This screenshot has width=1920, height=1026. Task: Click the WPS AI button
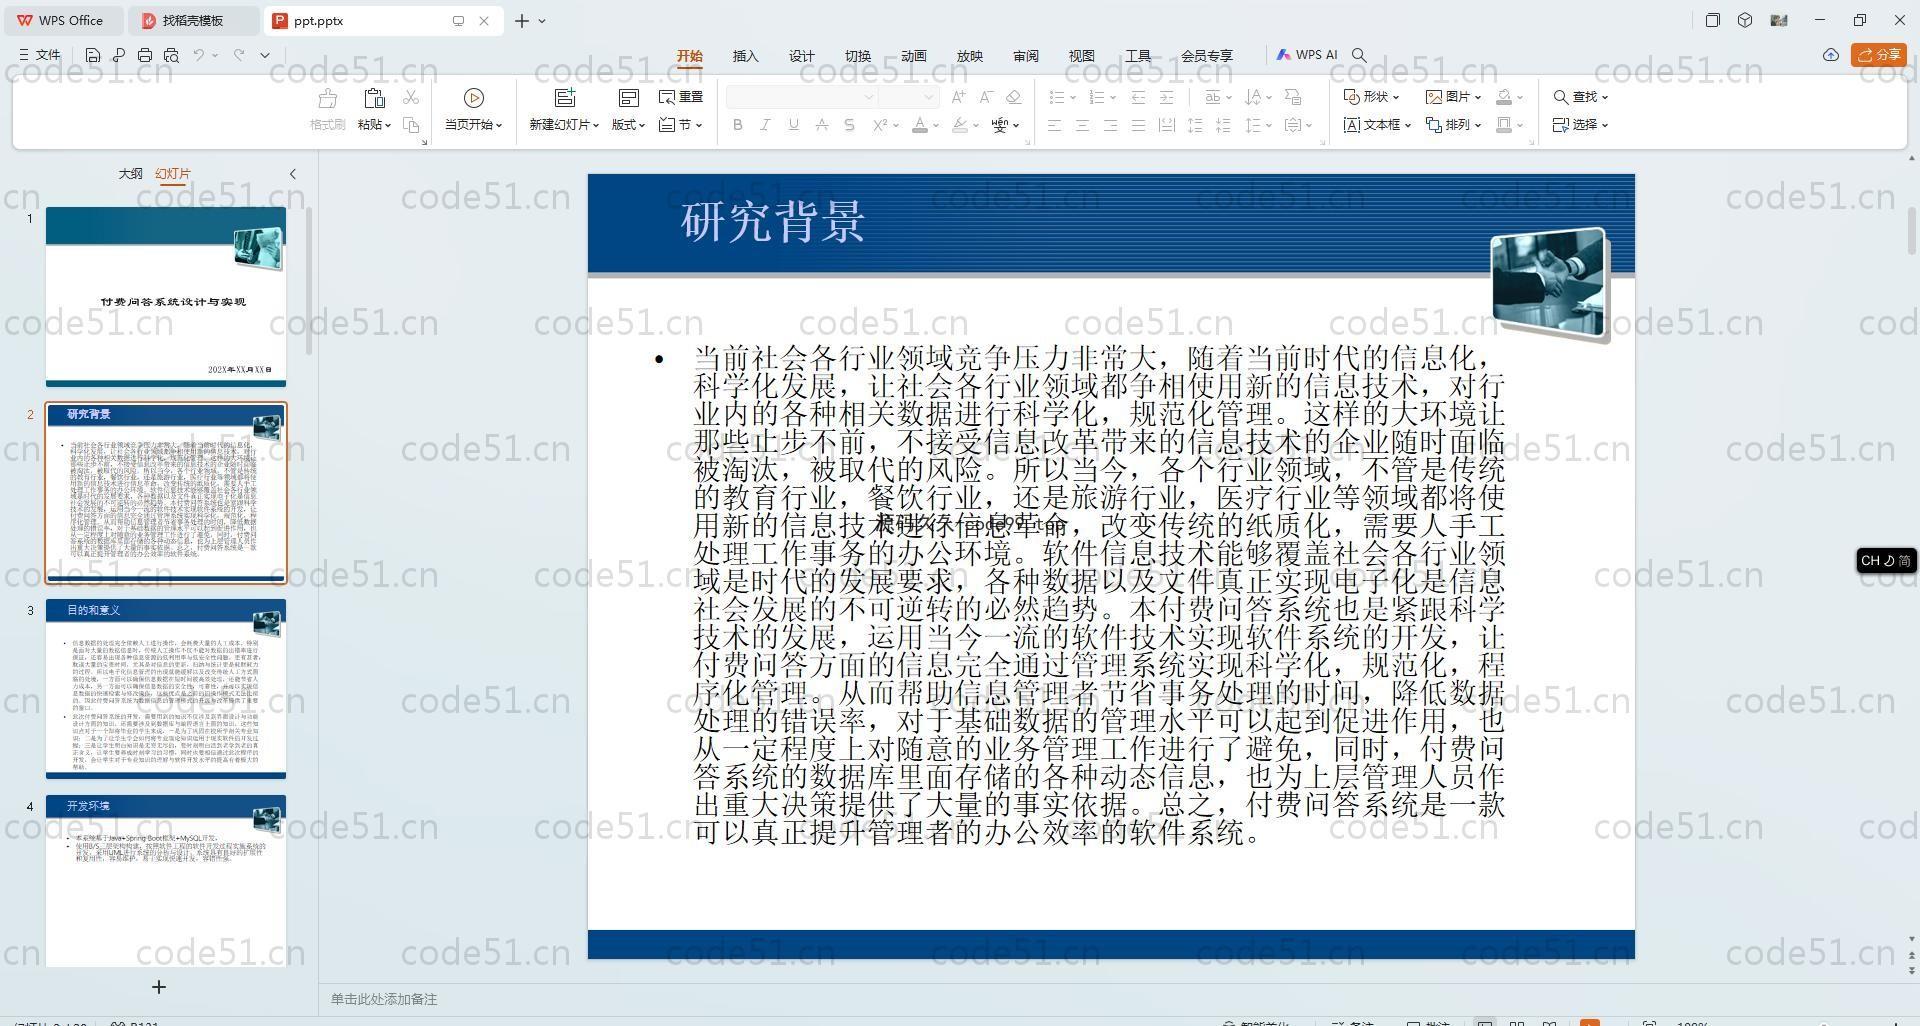pyautogui.click(x=1307, y=55)
